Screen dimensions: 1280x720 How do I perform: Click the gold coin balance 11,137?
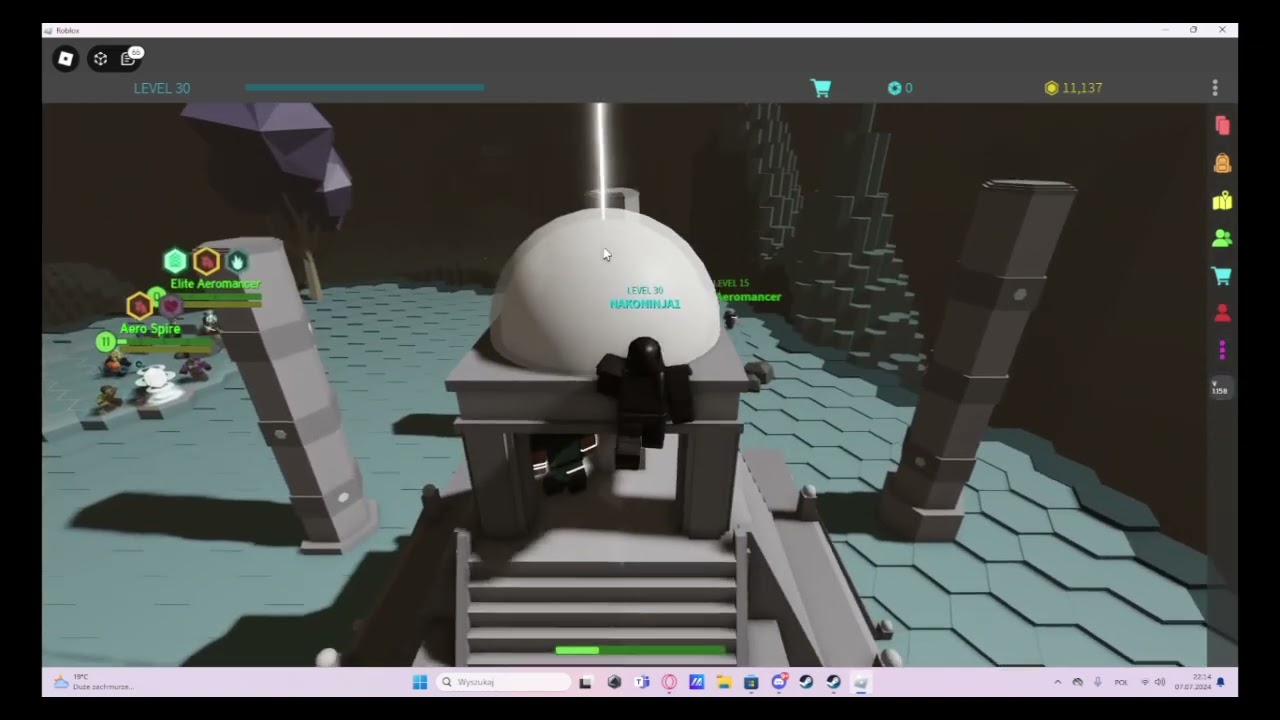point(1073,88)
